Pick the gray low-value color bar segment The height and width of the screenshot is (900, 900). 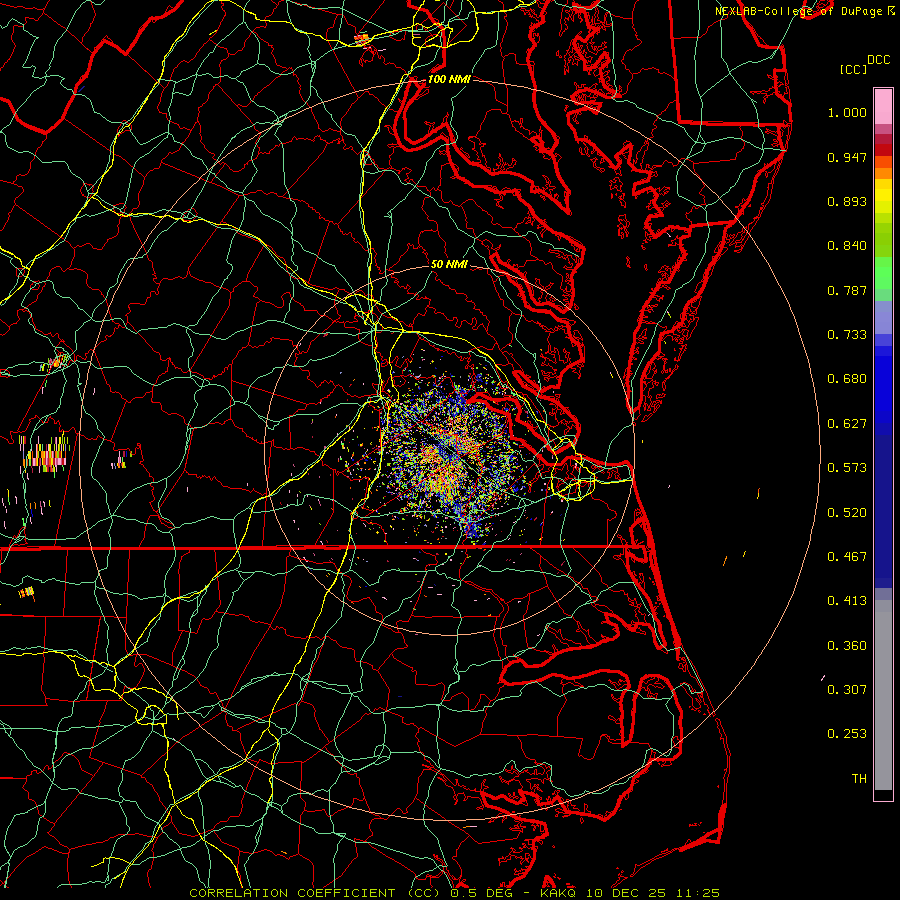(883, 695)
